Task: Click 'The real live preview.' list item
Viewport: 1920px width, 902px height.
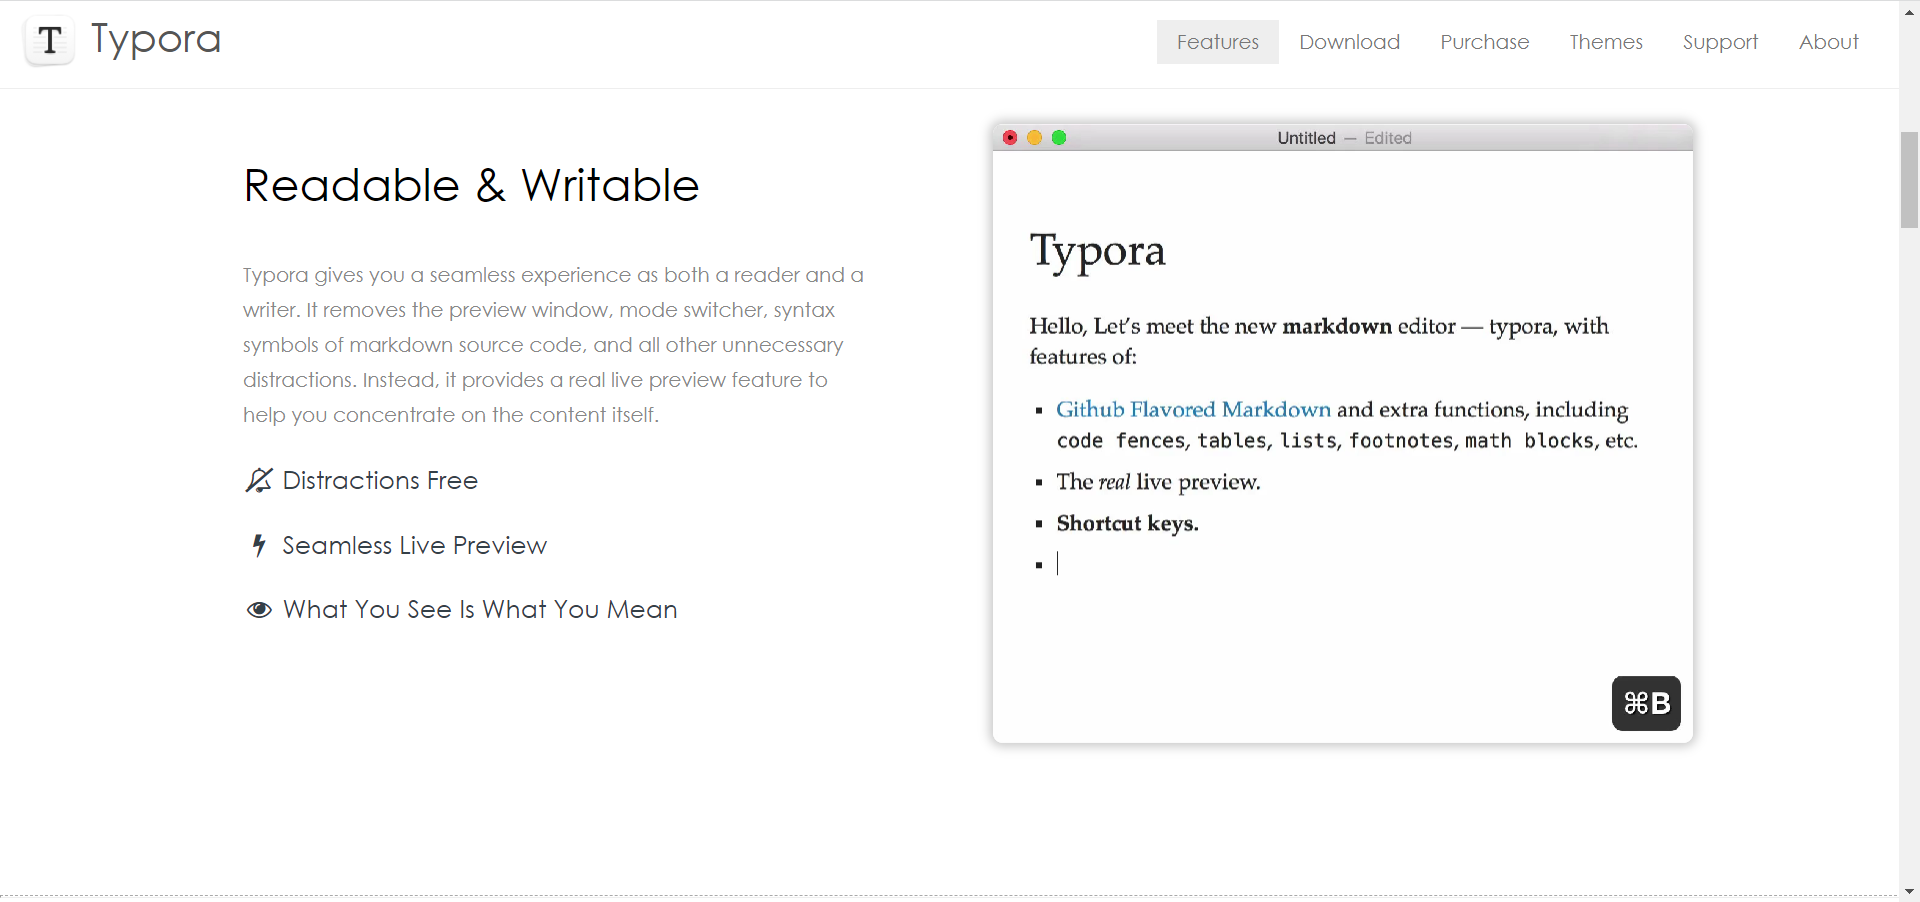Action: pyautogui.click(x=1158, y=482)
